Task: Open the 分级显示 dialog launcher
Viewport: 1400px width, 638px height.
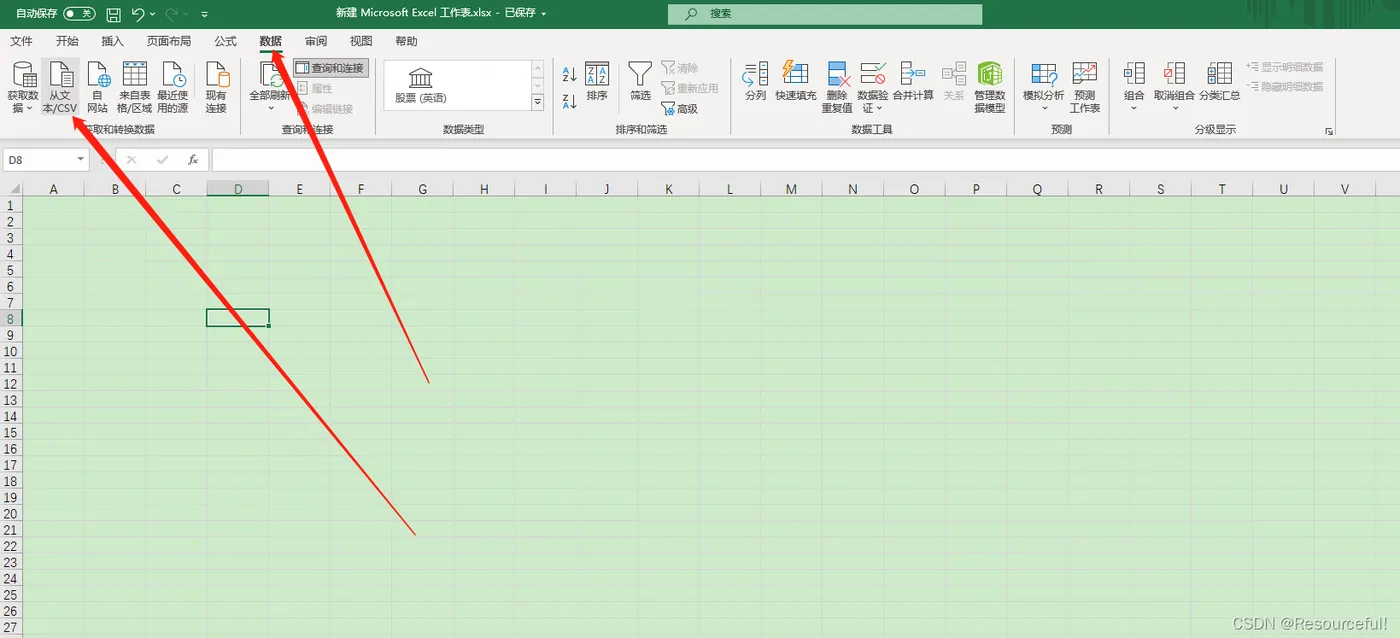Action: pos(1329,131)
